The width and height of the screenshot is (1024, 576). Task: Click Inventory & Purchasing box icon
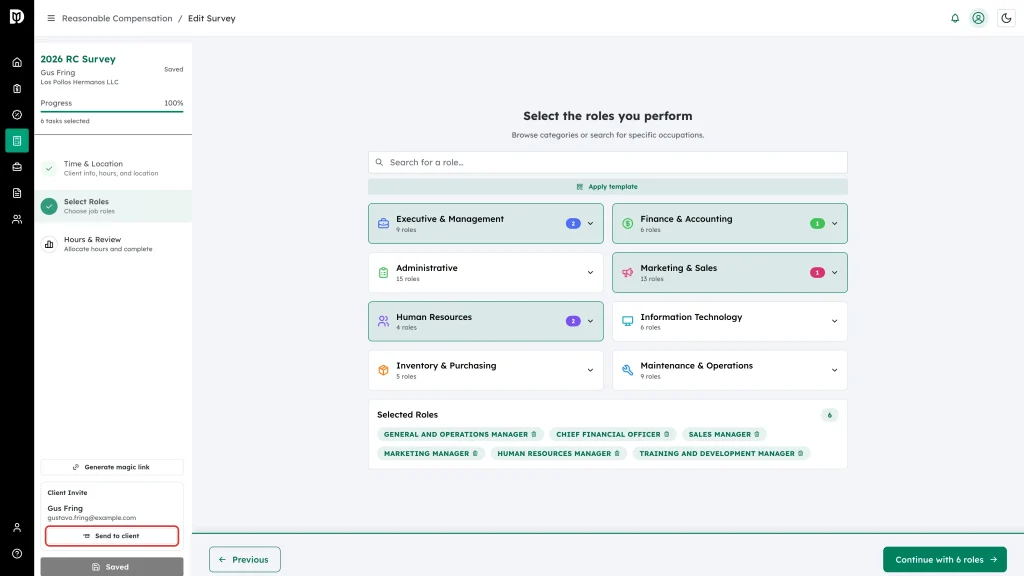(383, 370)
